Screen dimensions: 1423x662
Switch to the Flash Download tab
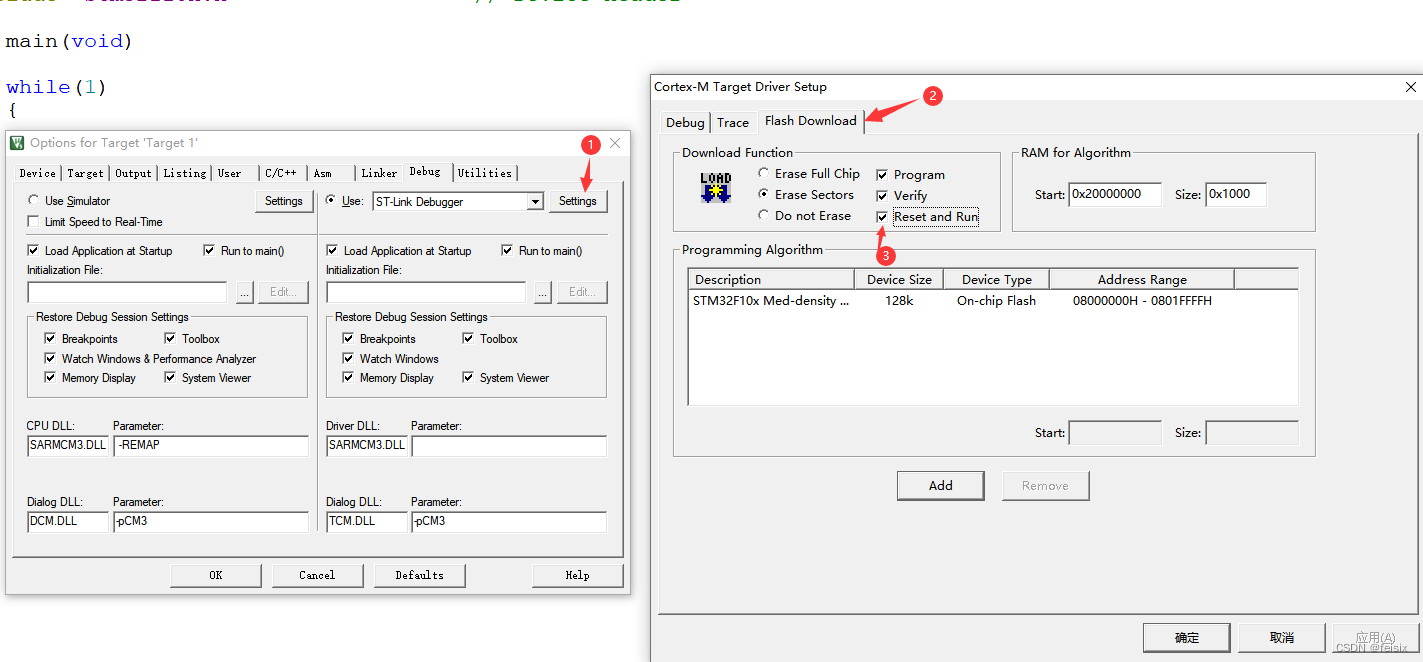click(811, 120)
